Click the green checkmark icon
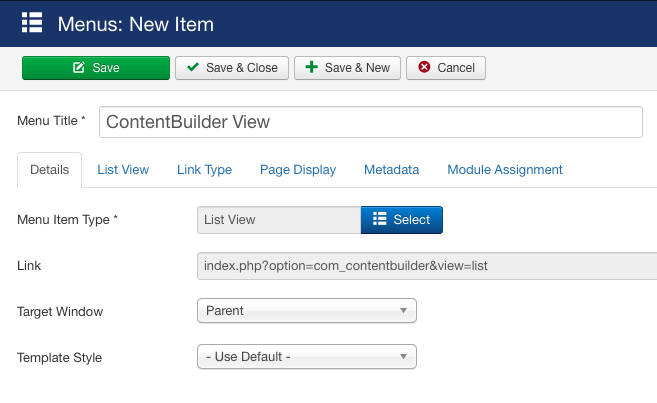This screenshot has height=403, width=657. pos(193,67)
